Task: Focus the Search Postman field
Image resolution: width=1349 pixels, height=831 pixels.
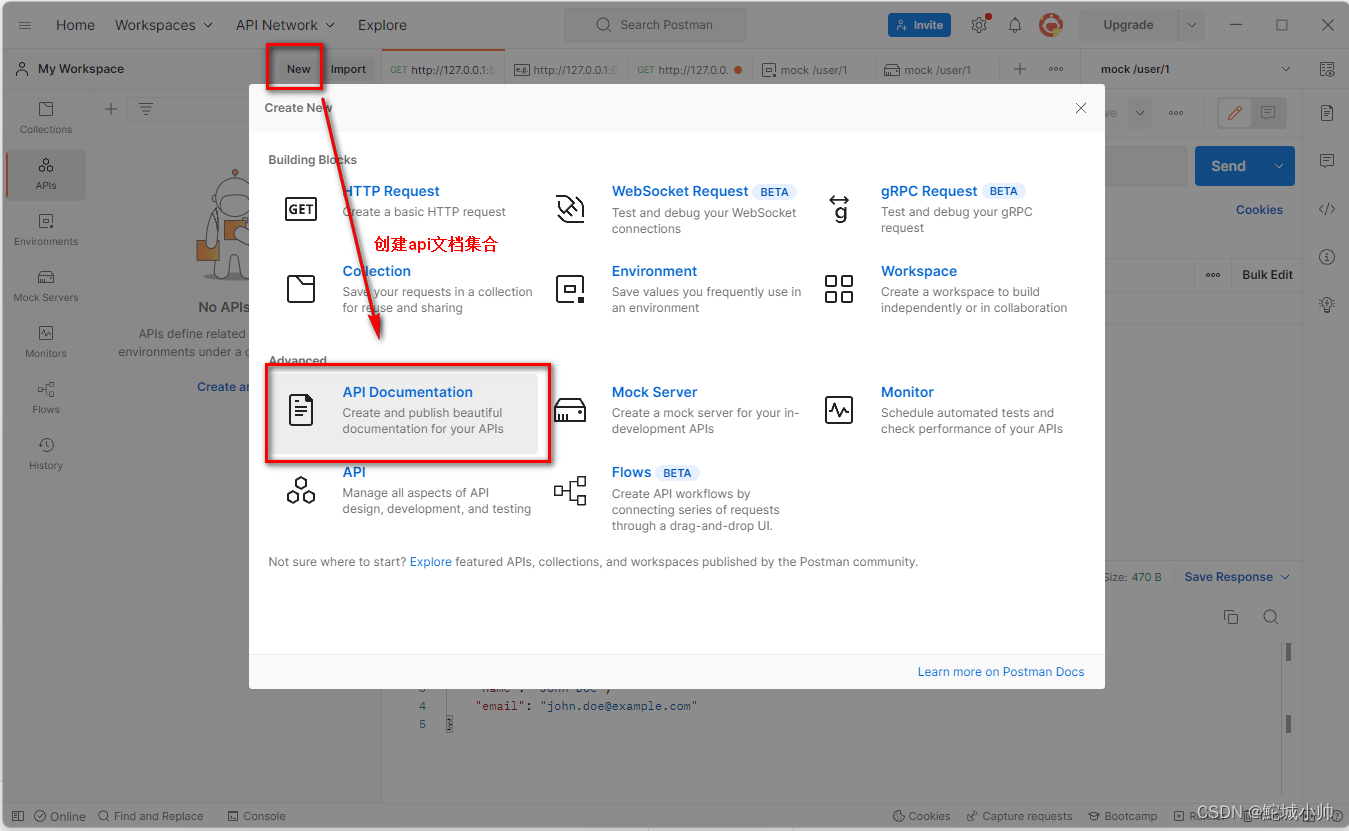Action: pos(655,25)
